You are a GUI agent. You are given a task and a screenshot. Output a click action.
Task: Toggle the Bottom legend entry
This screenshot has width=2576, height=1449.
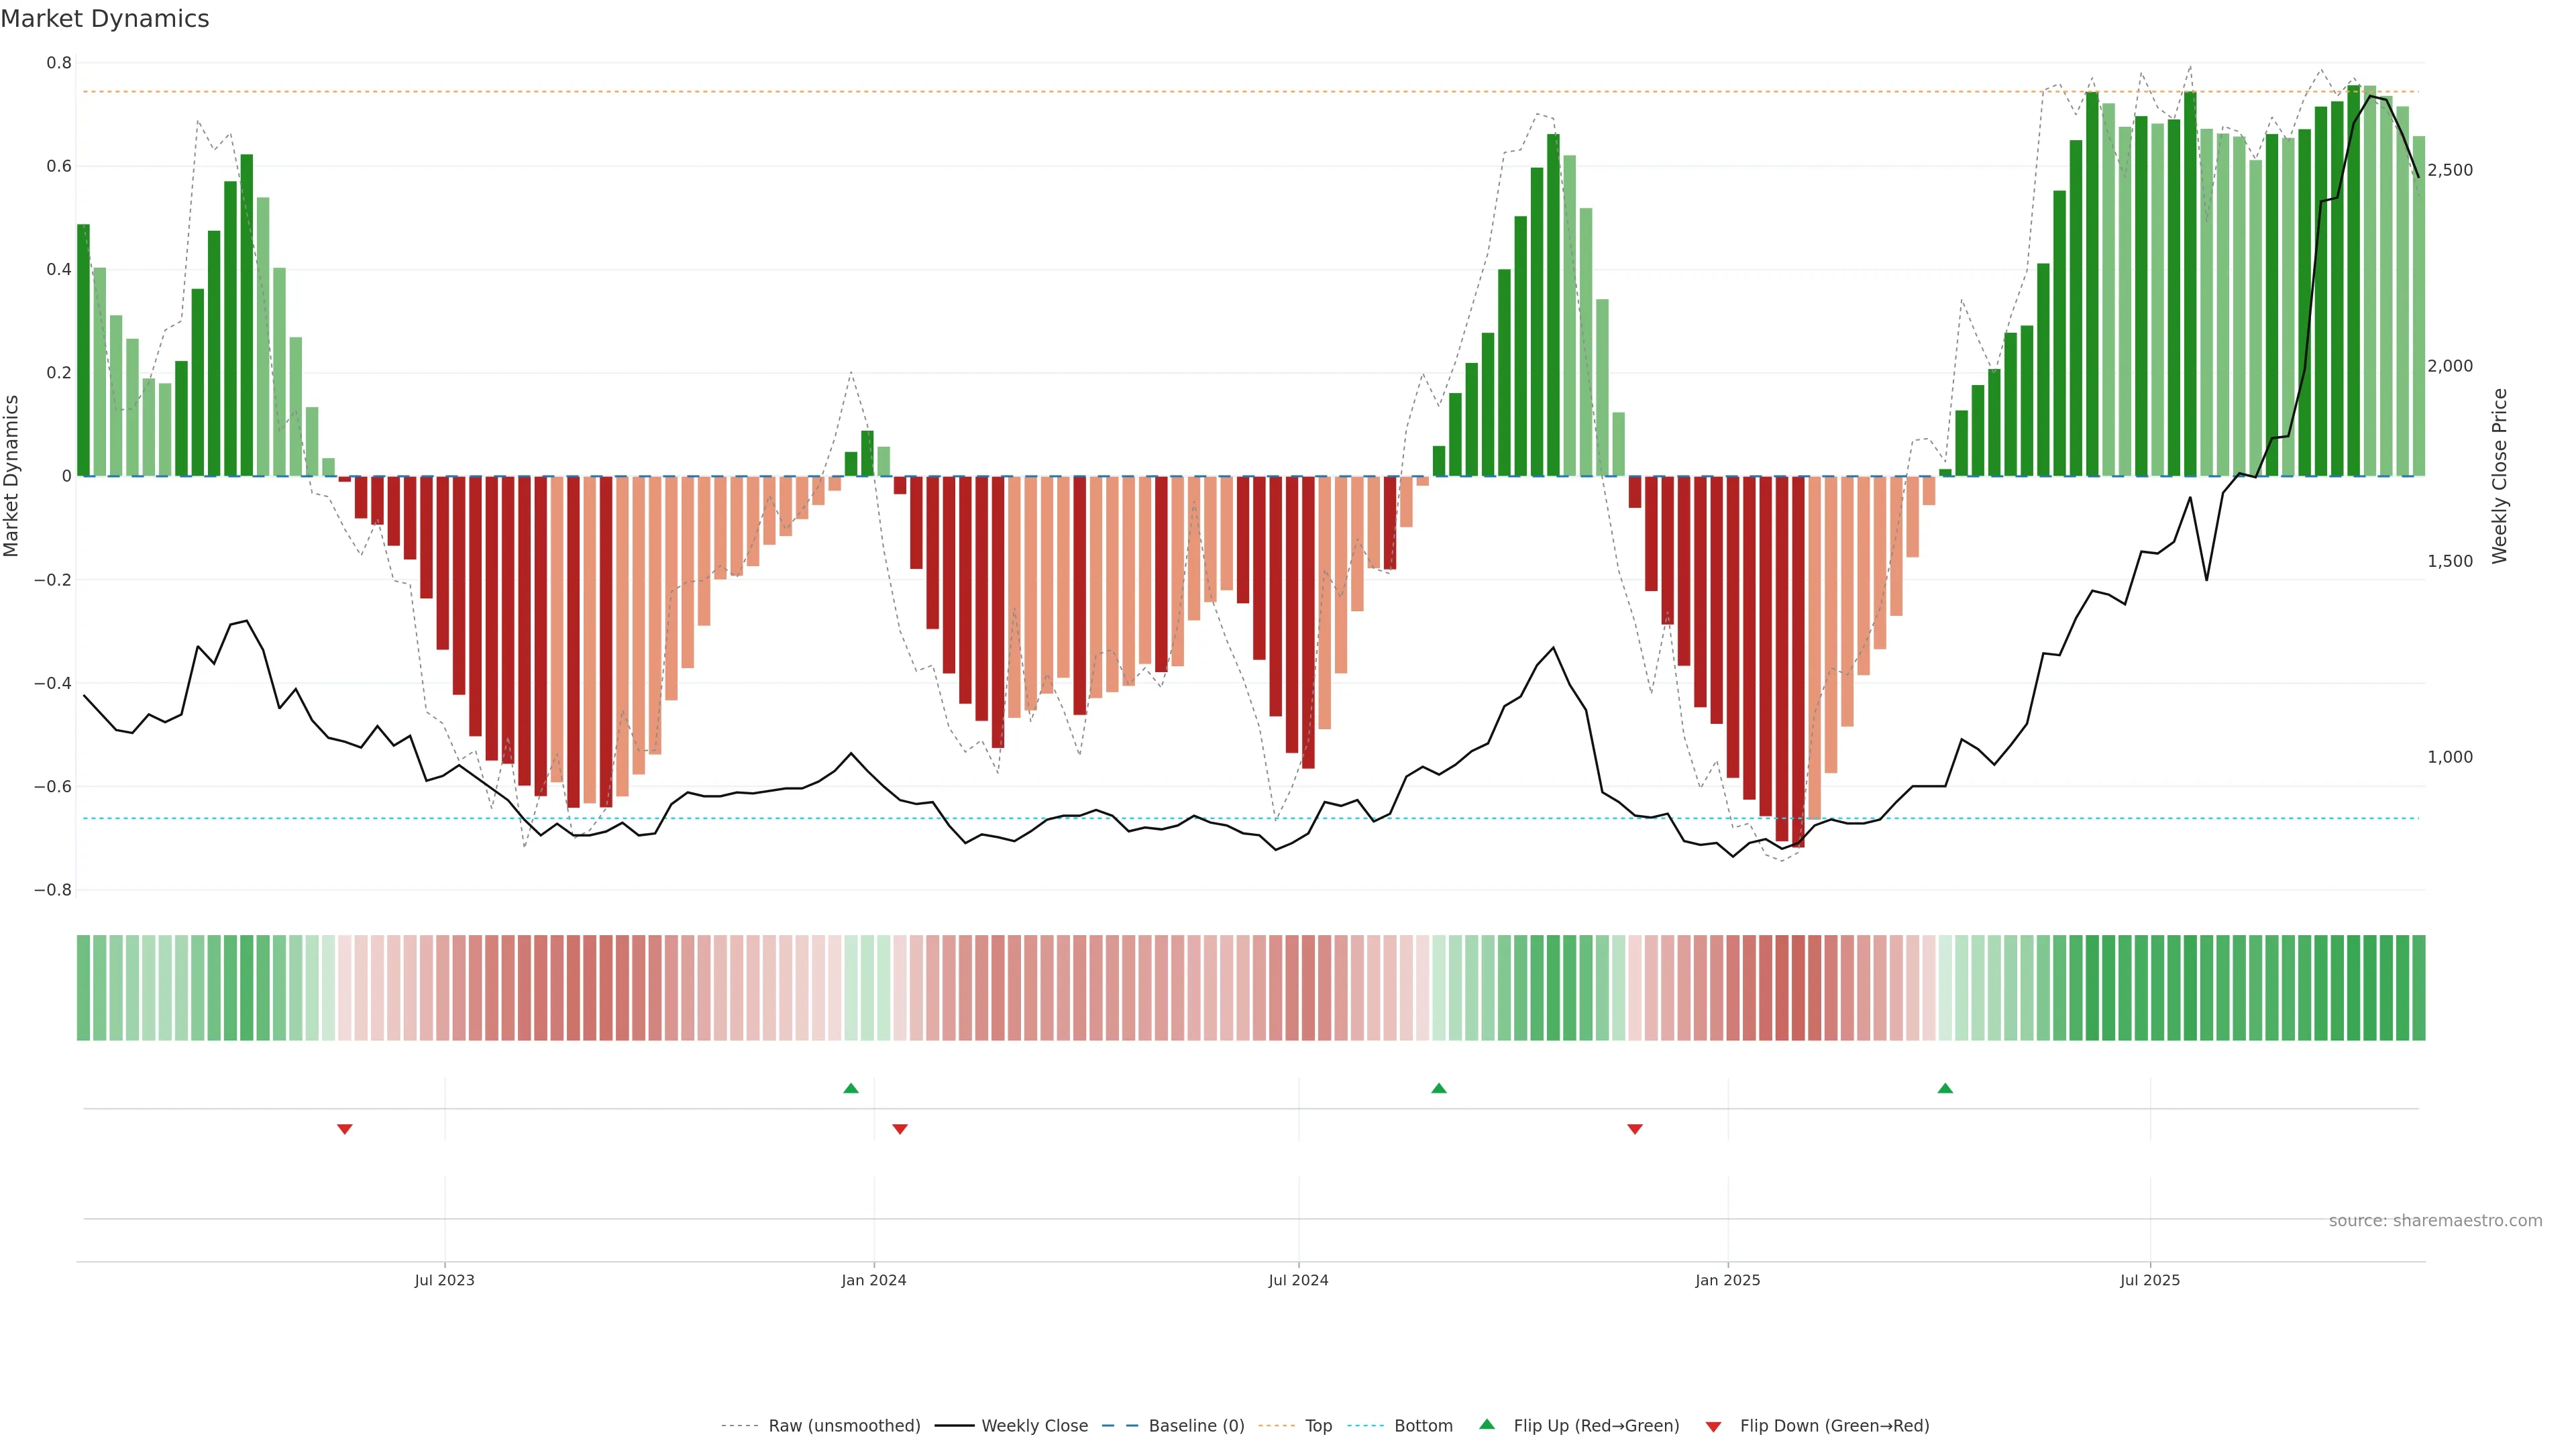tap(1423, 1426)
